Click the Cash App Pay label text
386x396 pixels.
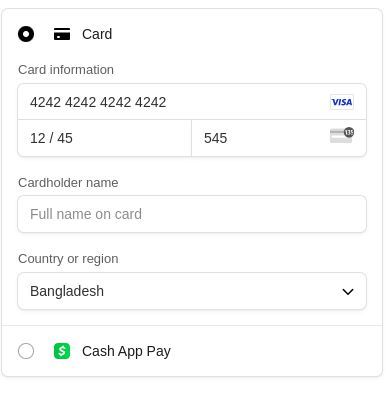tap(126, 351)
